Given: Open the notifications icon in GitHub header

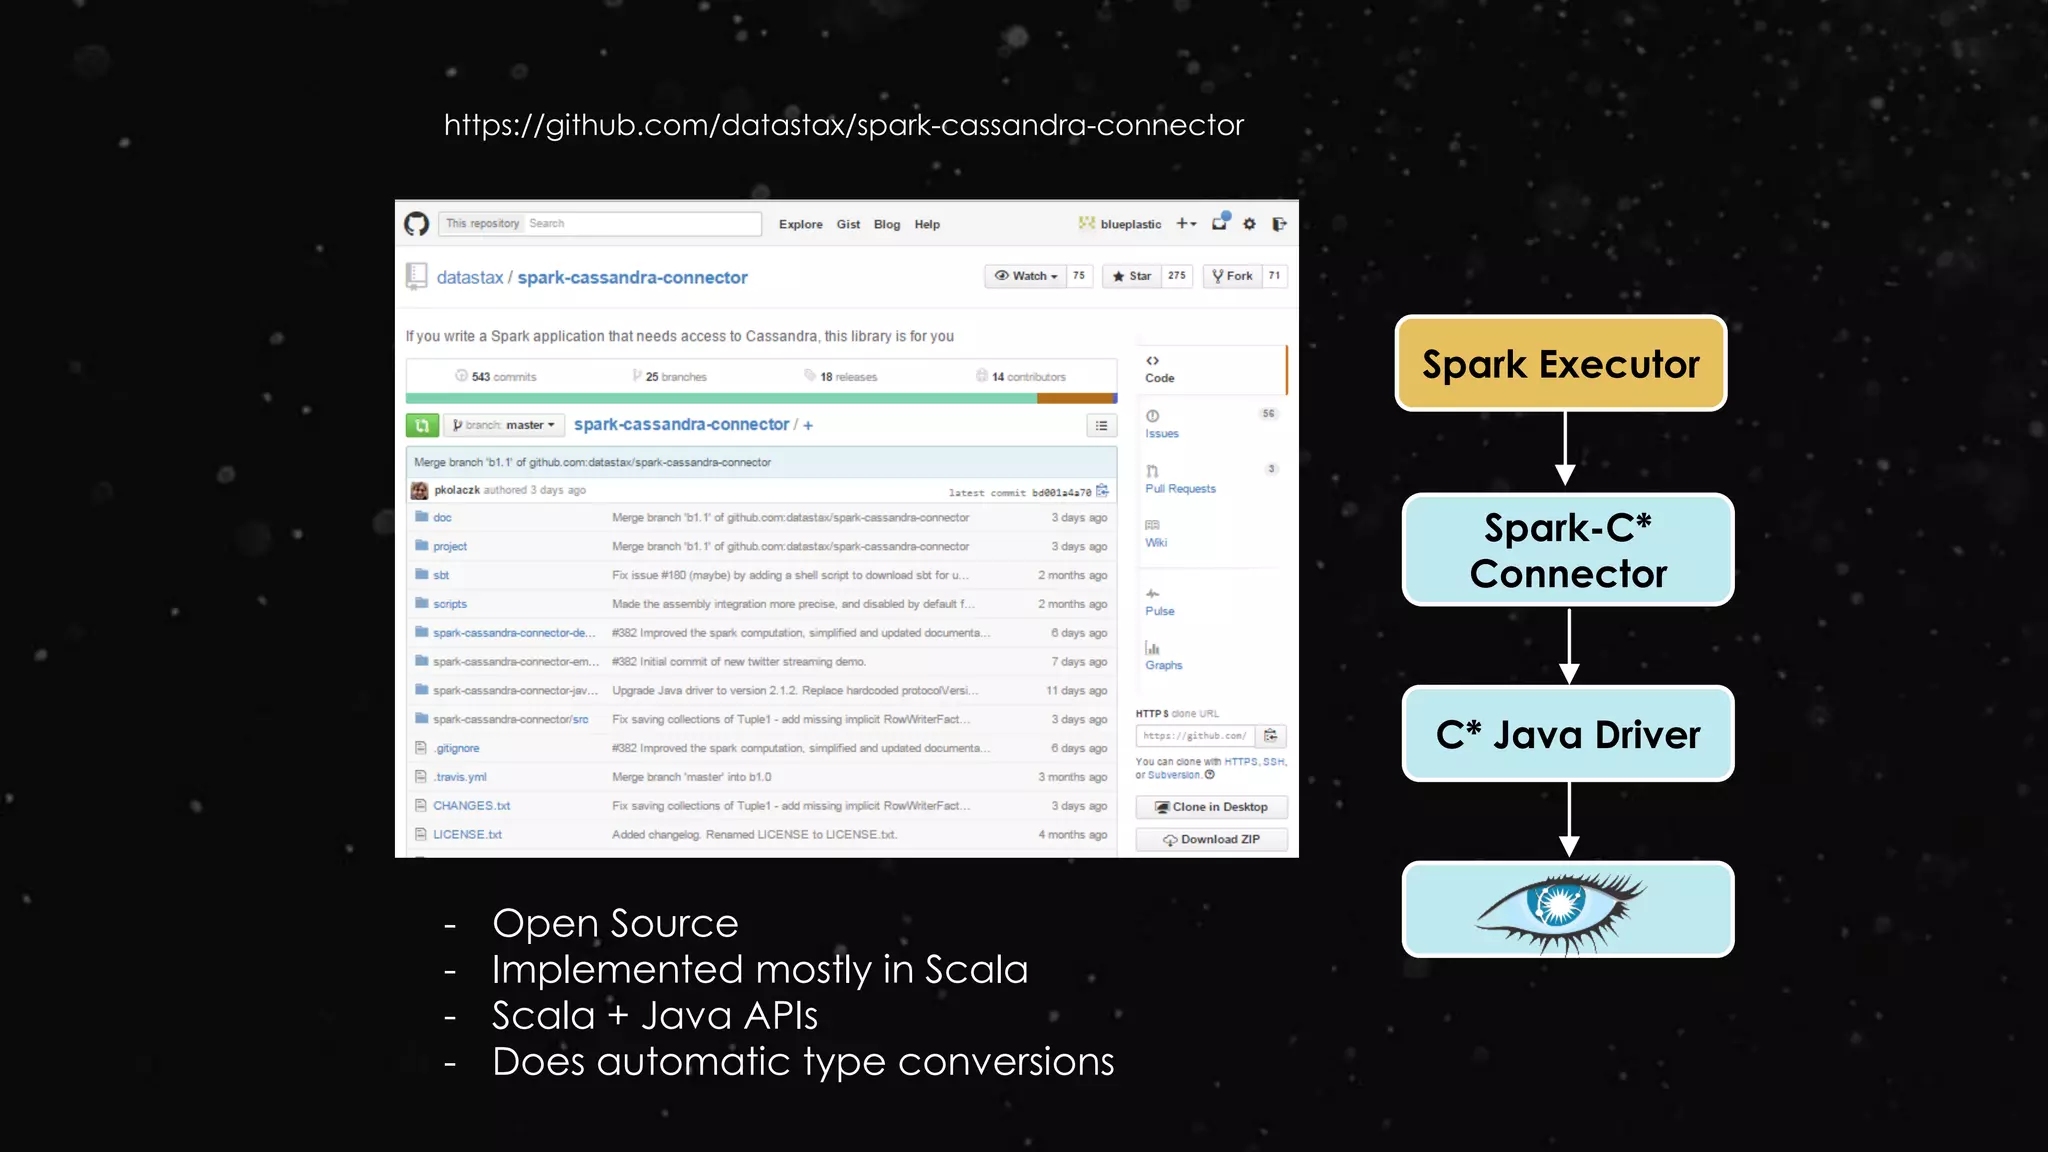Looking at the screenshot, I should click(x=1220, y=223).
